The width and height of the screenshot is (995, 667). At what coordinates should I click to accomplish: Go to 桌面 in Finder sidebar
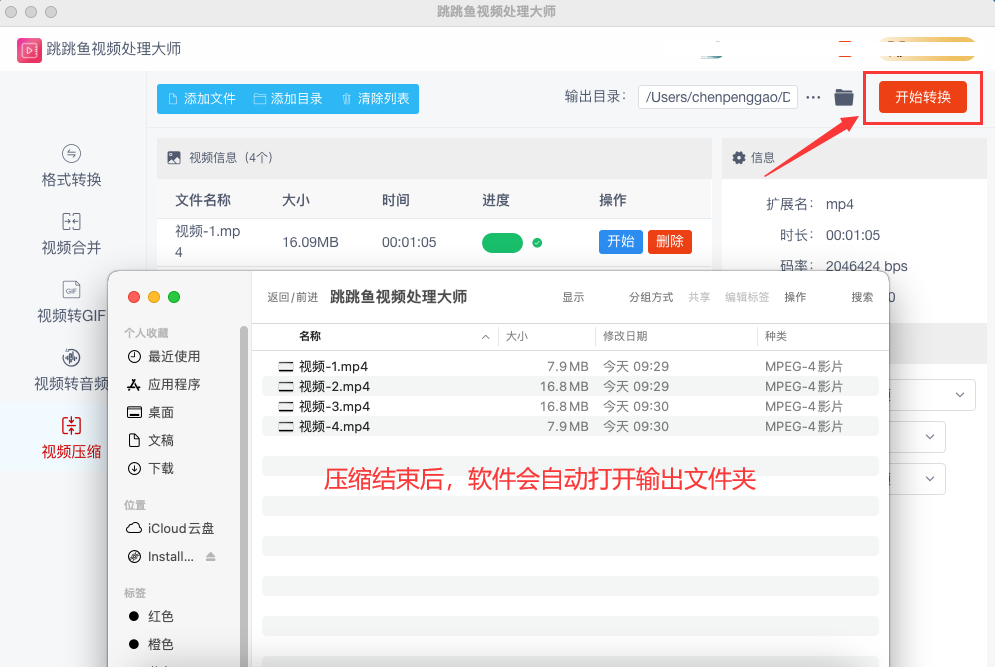[x=150, y=412]
